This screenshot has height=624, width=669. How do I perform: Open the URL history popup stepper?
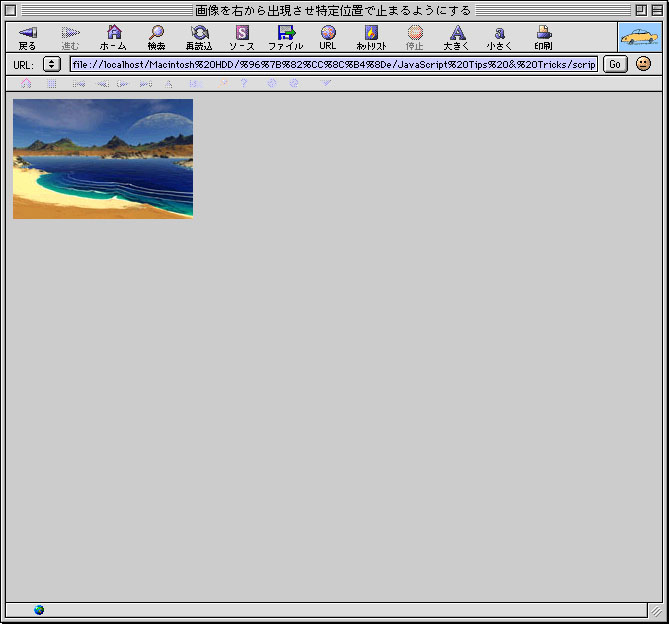coord(52,64)
